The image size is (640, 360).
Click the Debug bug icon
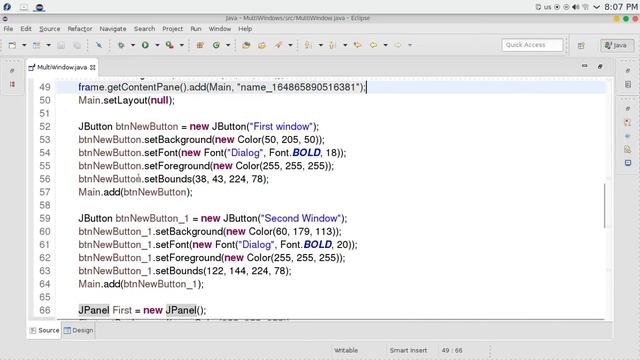[121, 45]
